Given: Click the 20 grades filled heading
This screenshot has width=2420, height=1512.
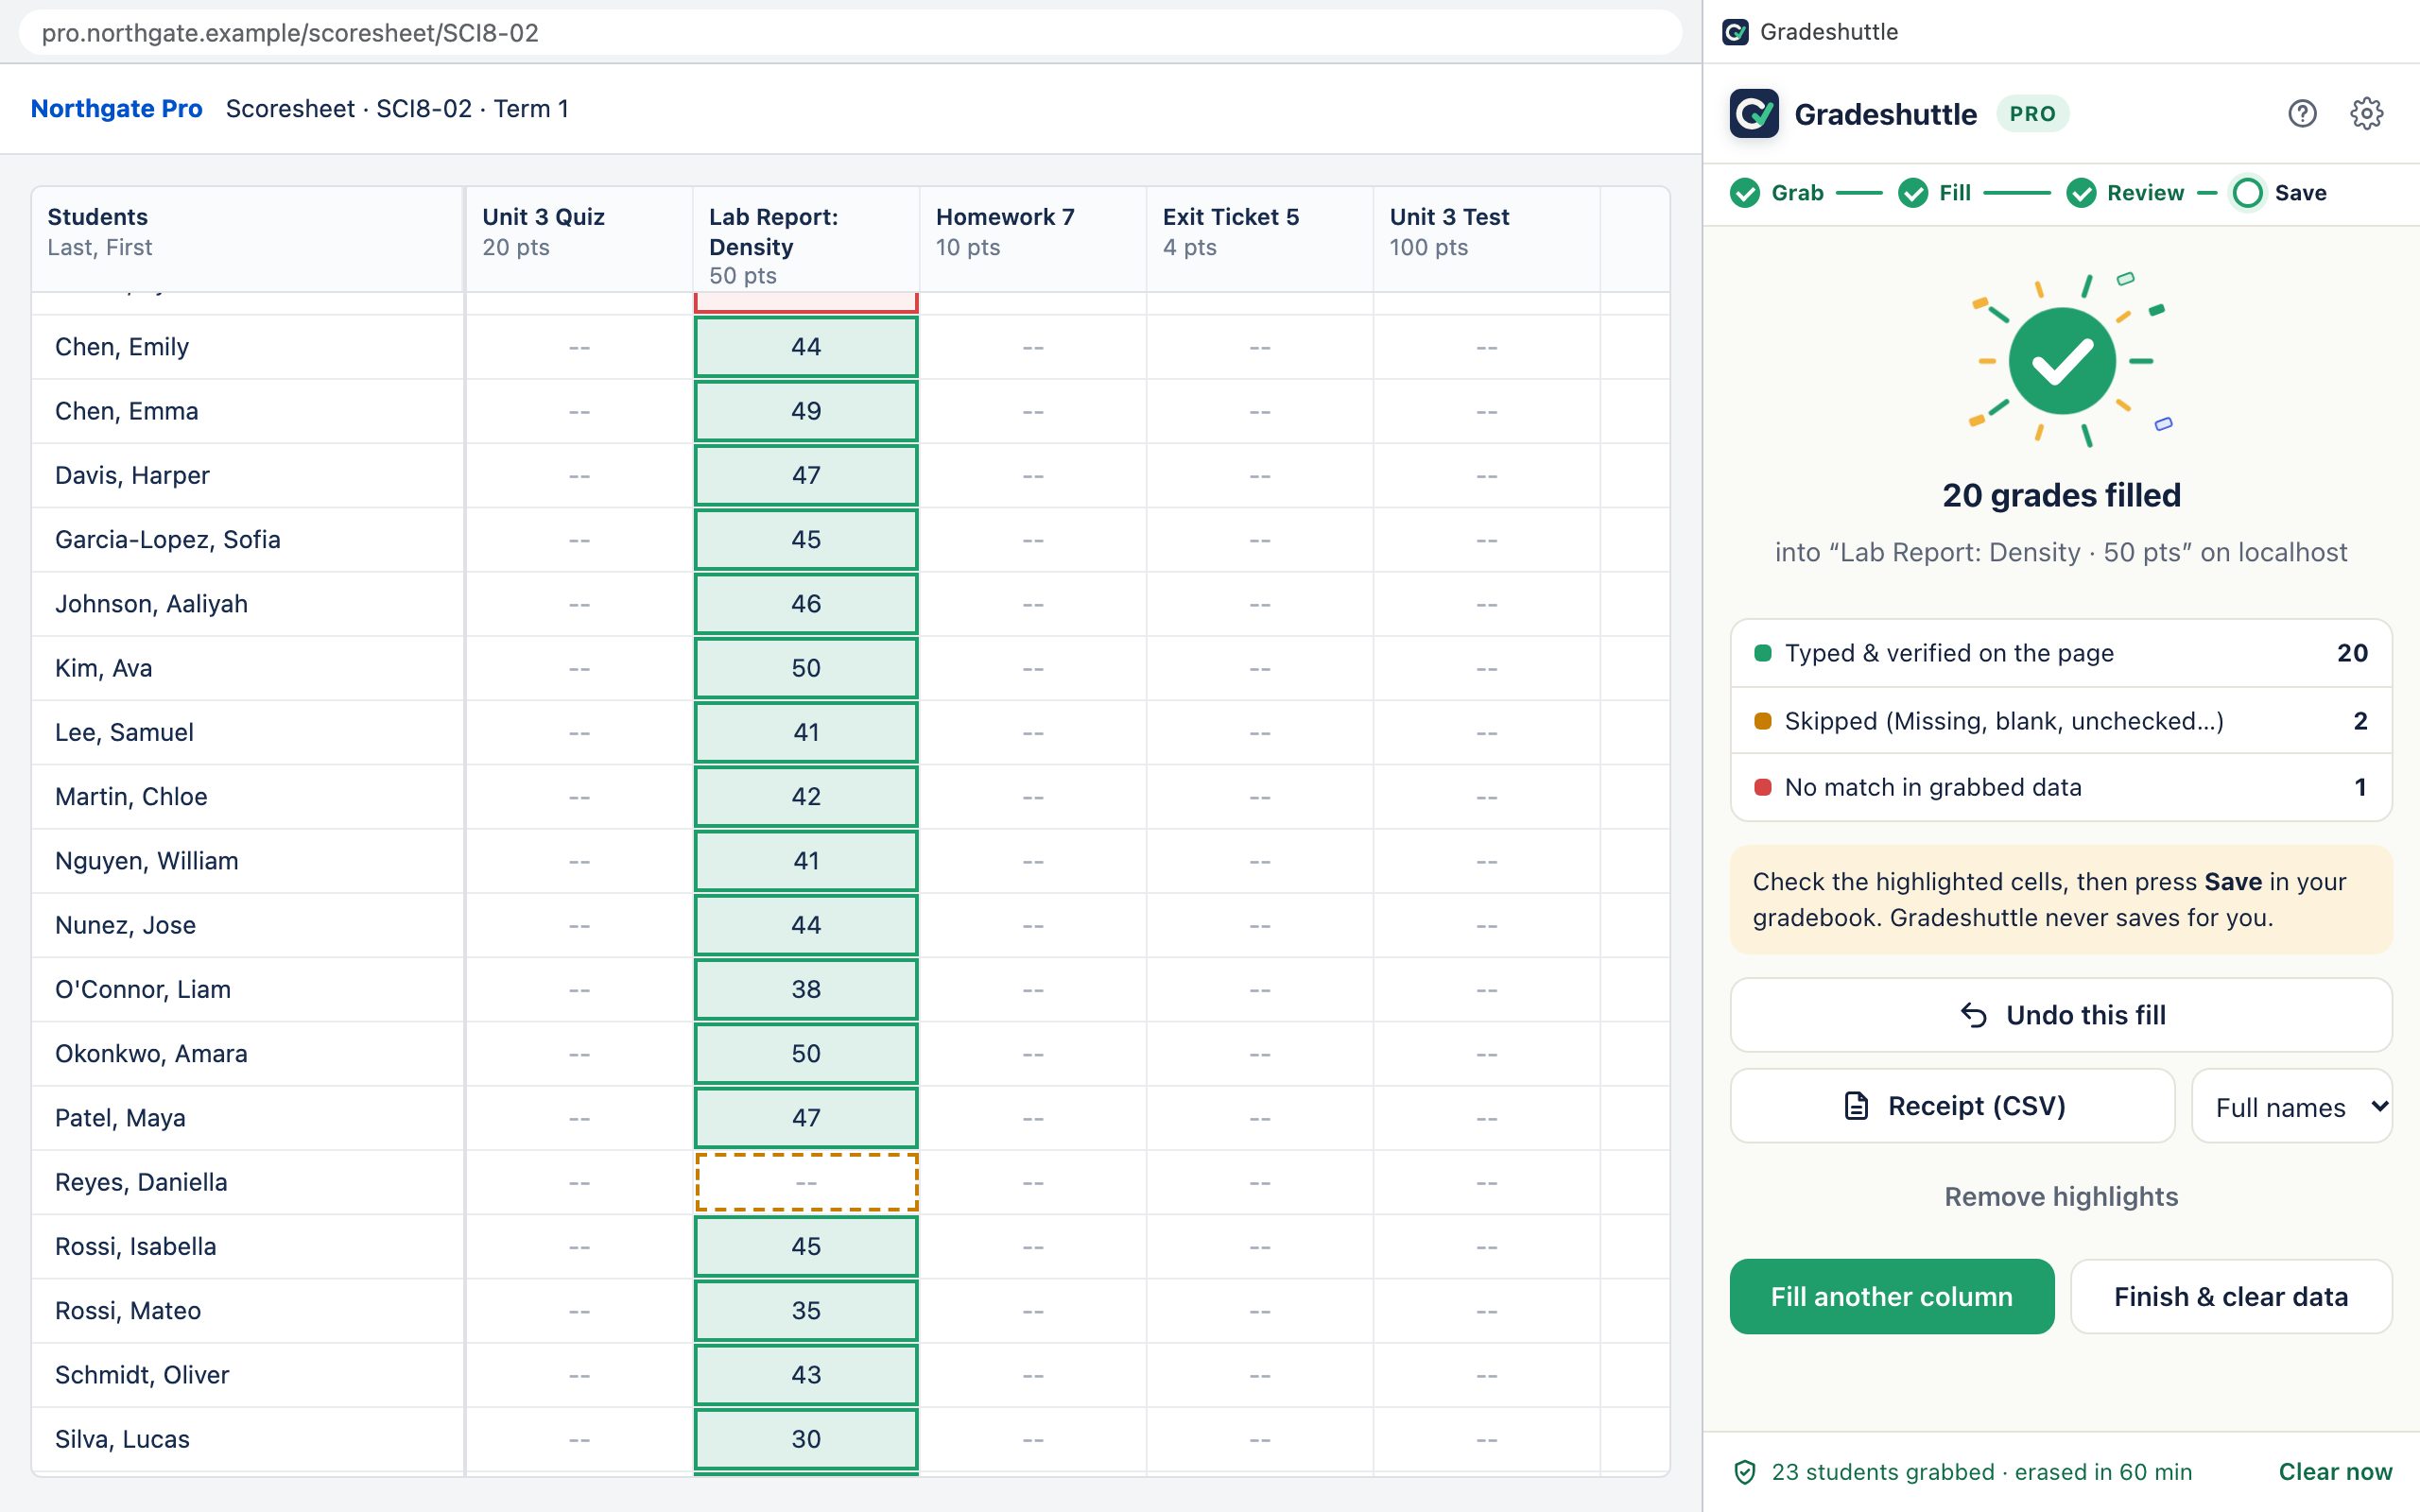Looking at the screenshot, I should (2061, 495).
